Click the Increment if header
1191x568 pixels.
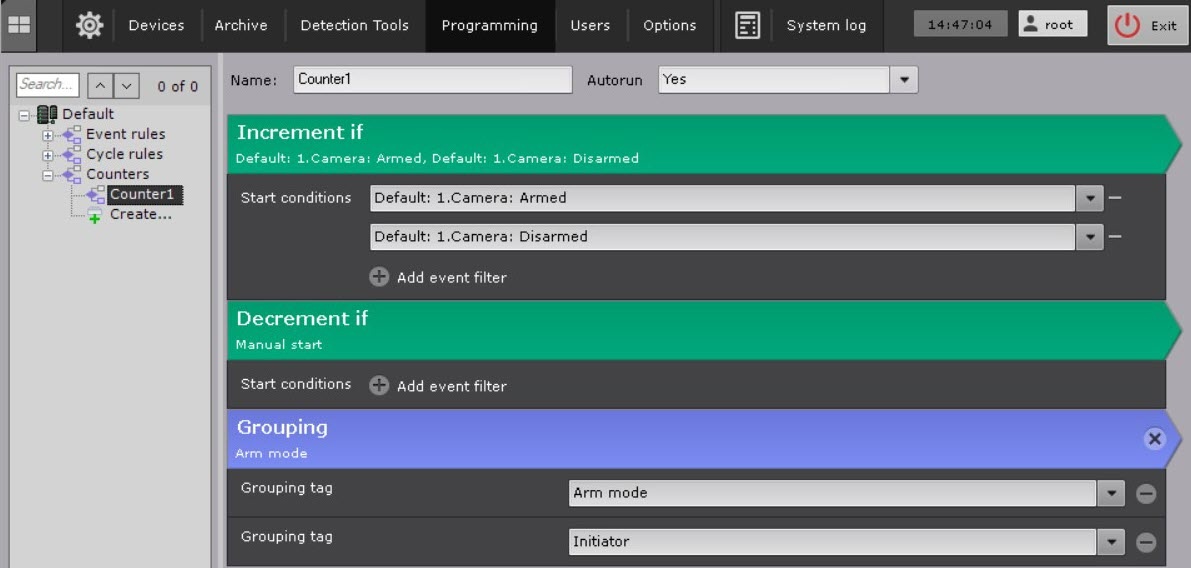coord(704,144)
